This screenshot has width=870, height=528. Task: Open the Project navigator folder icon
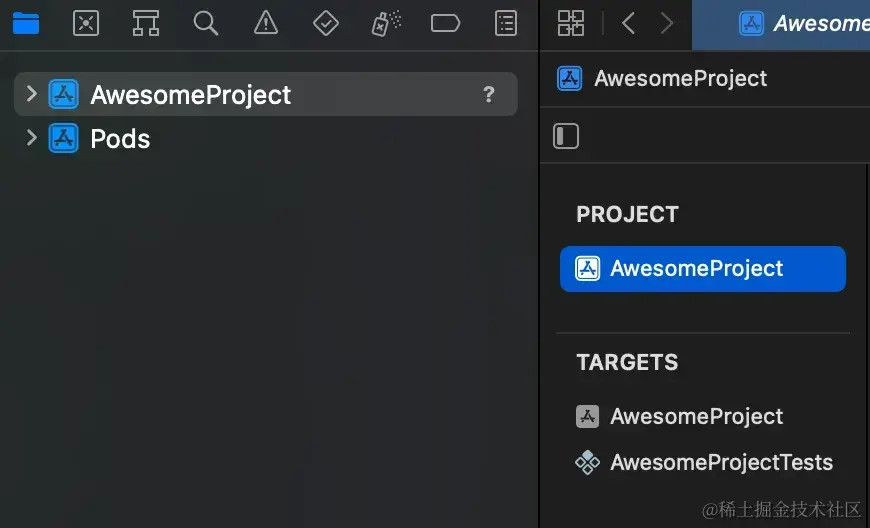tap(26, 23)
